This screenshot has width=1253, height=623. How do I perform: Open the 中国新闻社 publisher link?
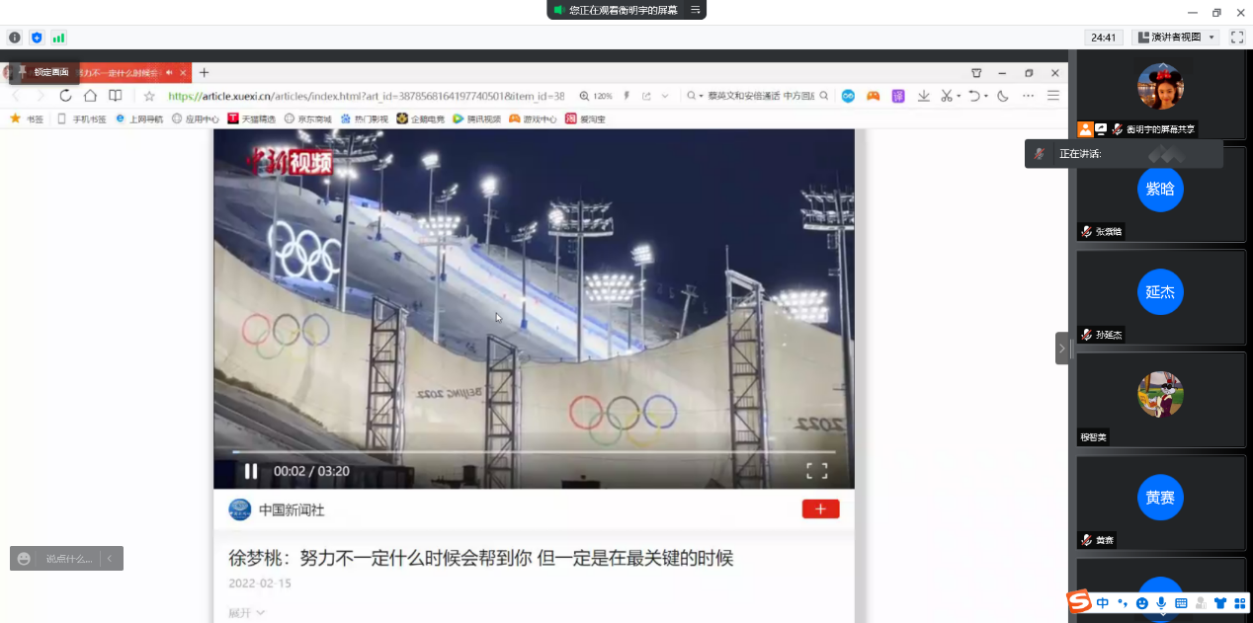(x=291, y=510)
